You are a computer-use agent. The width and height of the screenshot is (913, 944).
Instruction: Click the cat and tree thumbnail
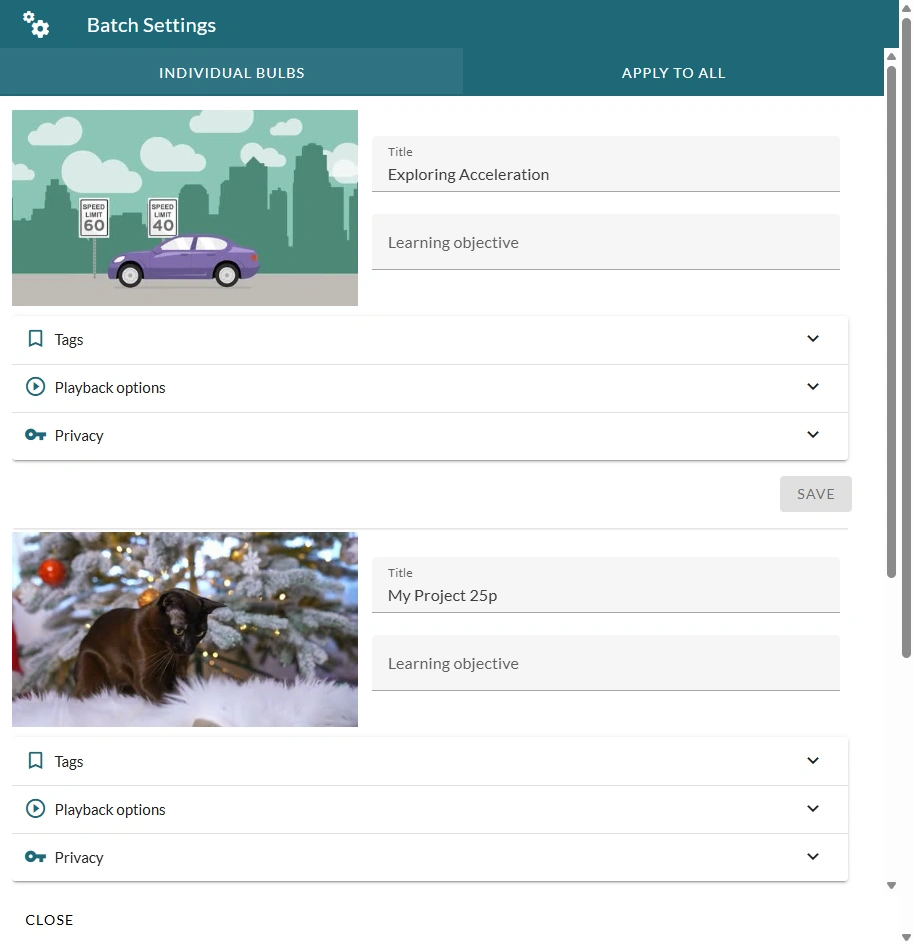coord(185,629)
